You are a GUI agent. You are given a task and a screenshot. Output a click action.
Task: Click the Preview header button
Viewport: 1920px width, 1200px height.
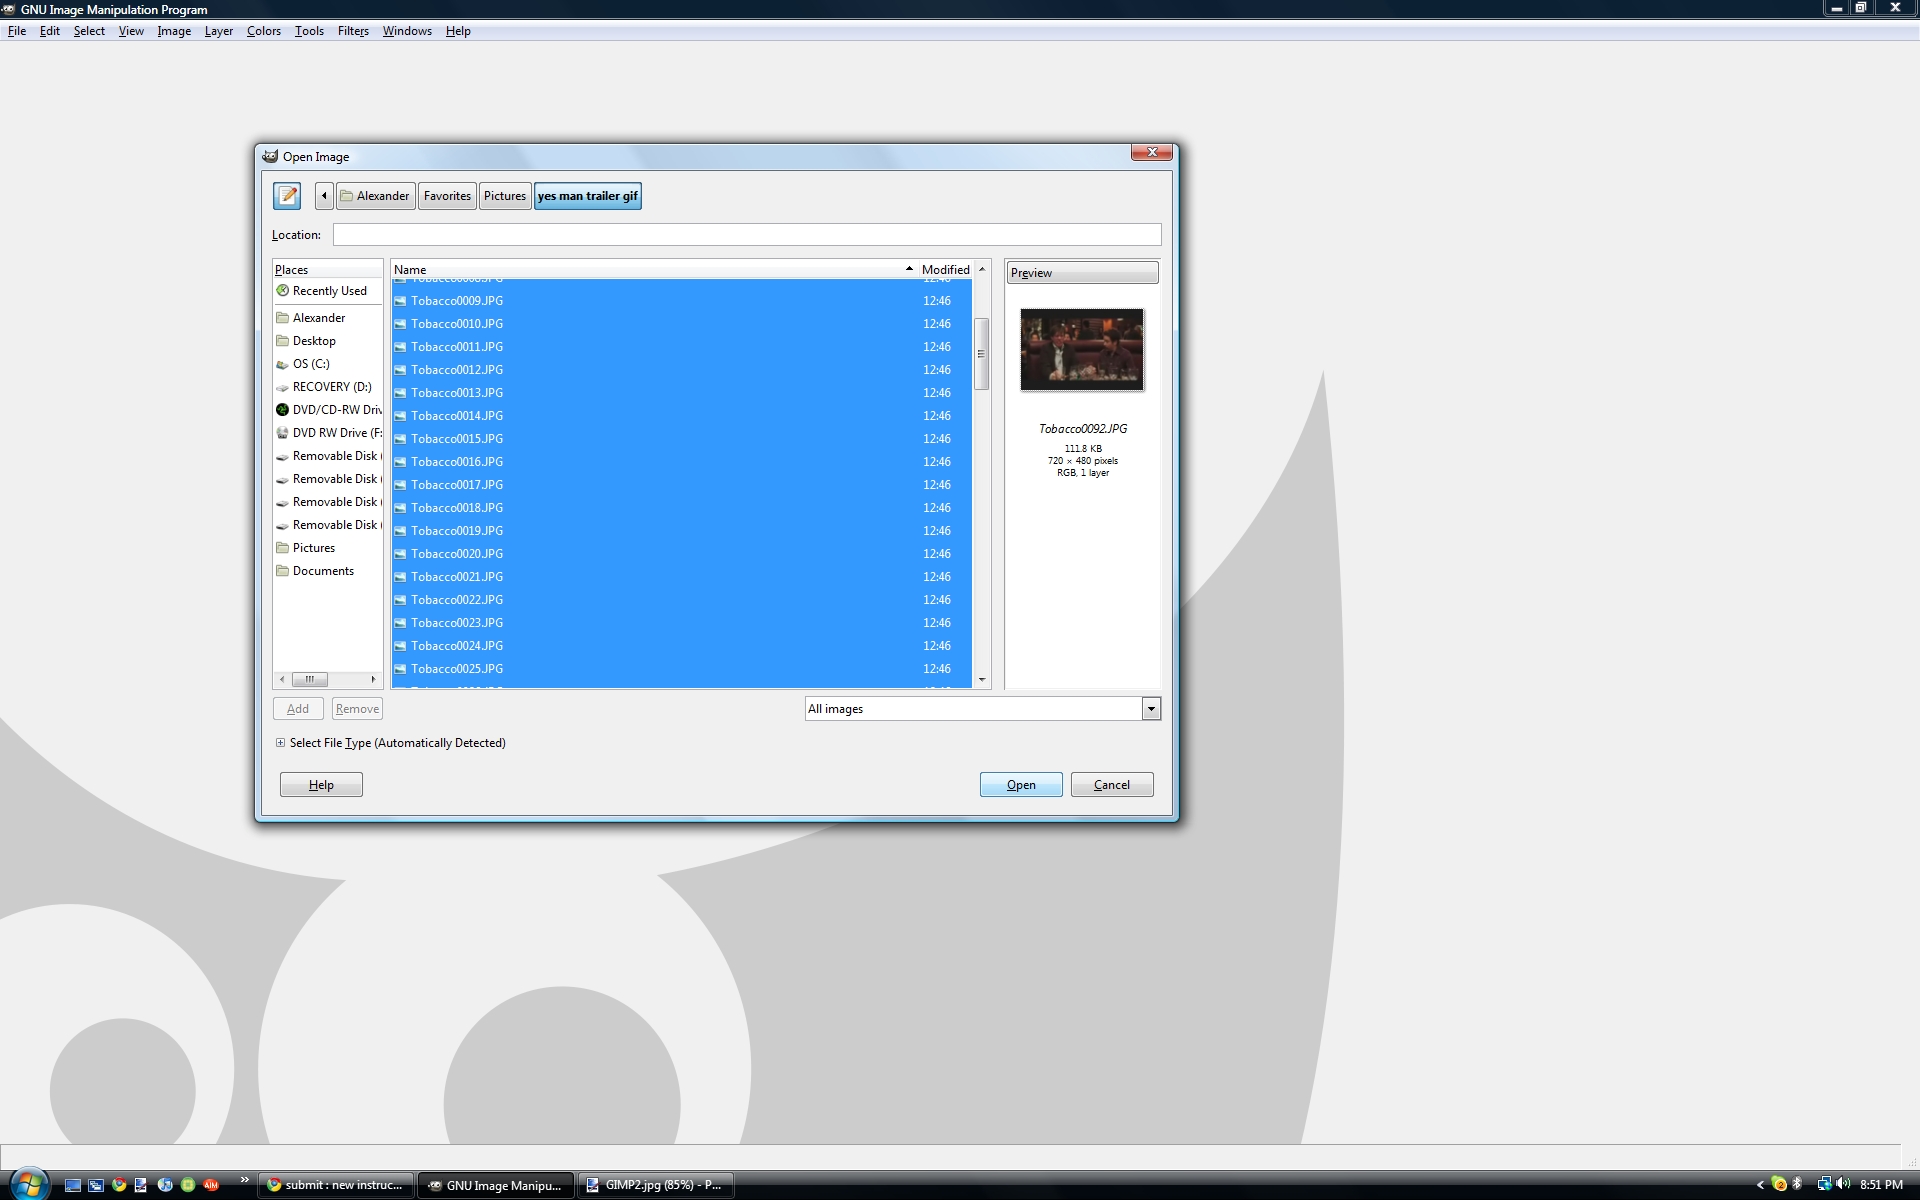pos(1082,273)
